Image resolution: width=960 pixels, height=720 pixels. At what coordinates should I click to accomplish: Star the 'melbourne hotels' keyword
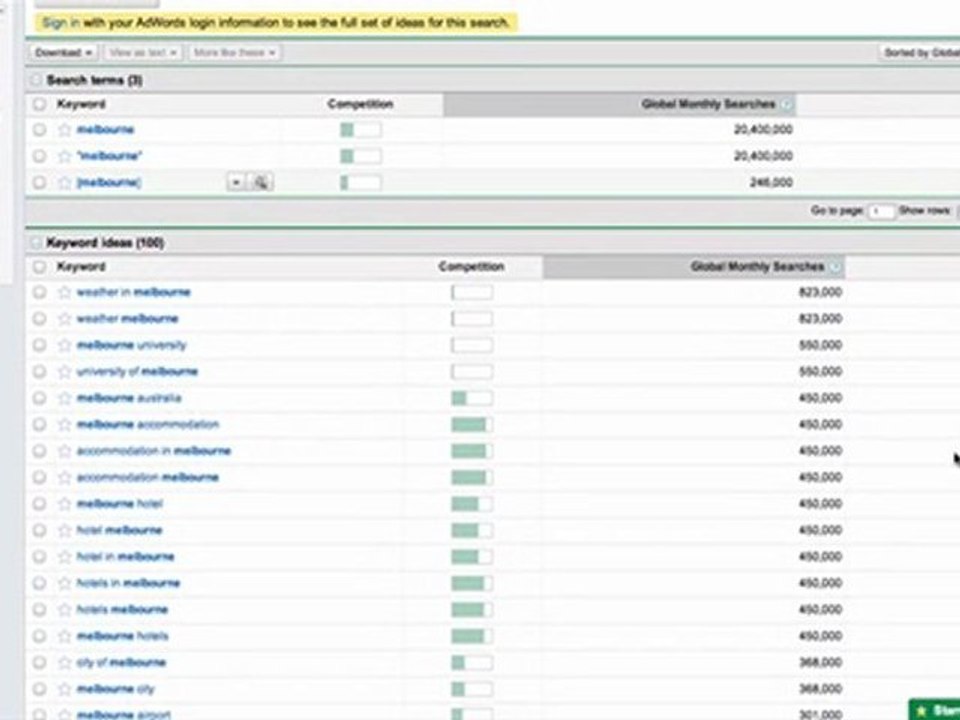[x=64, y=636]
